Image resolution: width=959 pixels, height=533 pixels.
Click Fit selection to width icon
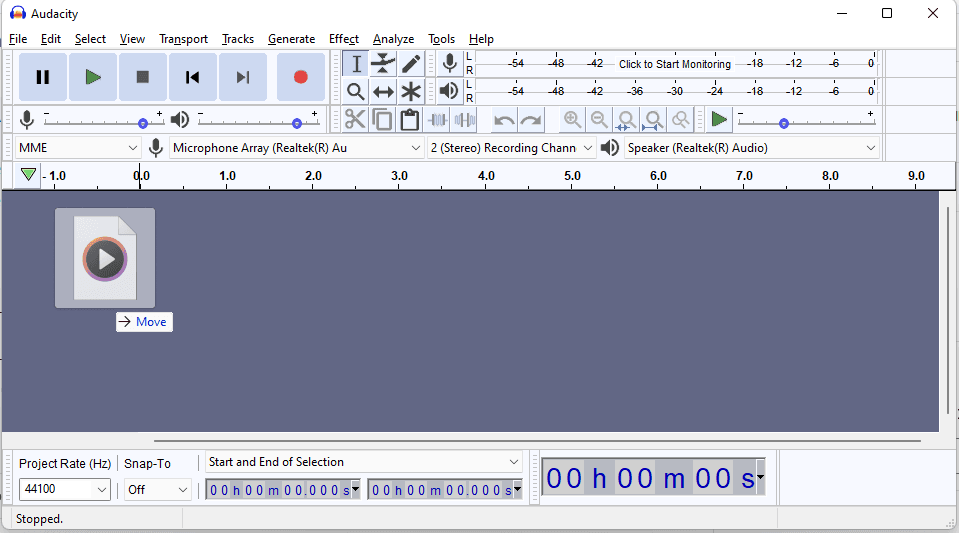click(626, 119)
